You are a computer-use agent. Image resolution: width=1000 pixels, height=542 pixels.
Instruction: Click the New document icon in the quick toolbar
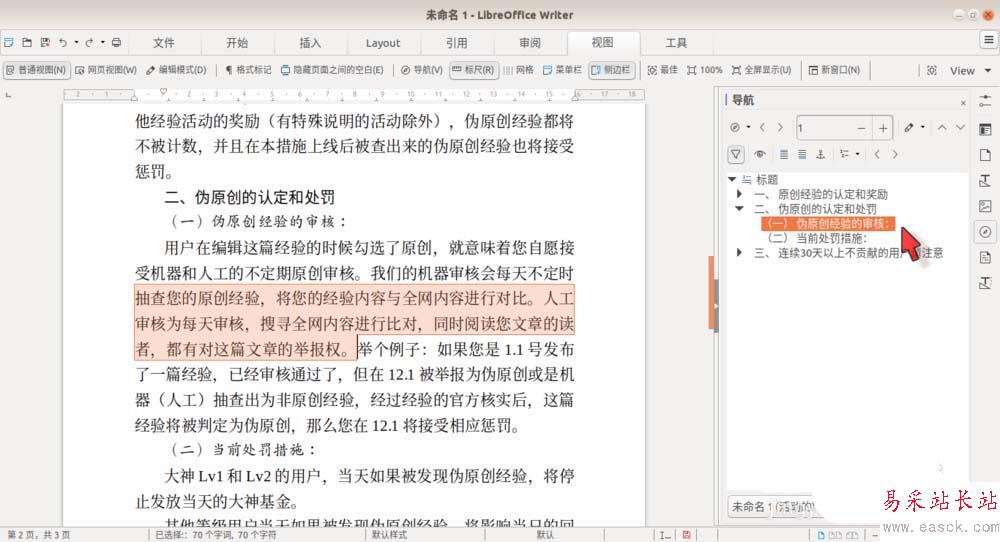click(x=9, y=43)
